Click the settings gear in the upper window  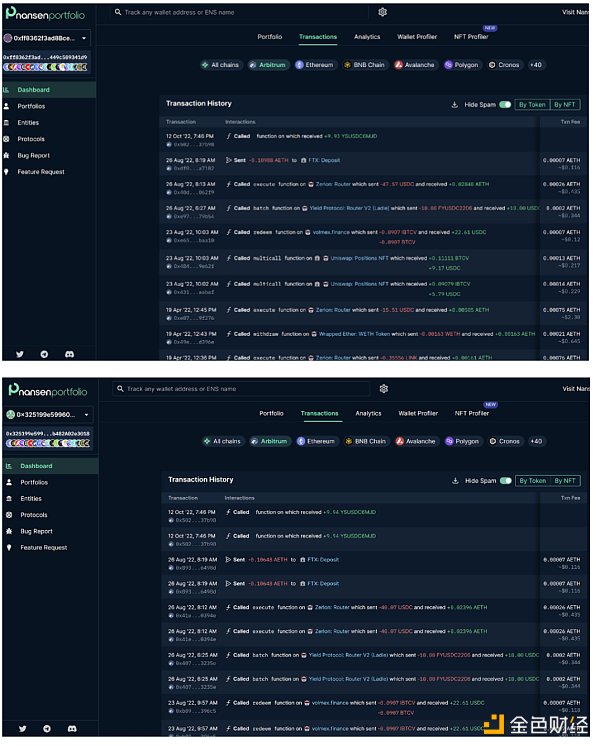tap(383, 12)
